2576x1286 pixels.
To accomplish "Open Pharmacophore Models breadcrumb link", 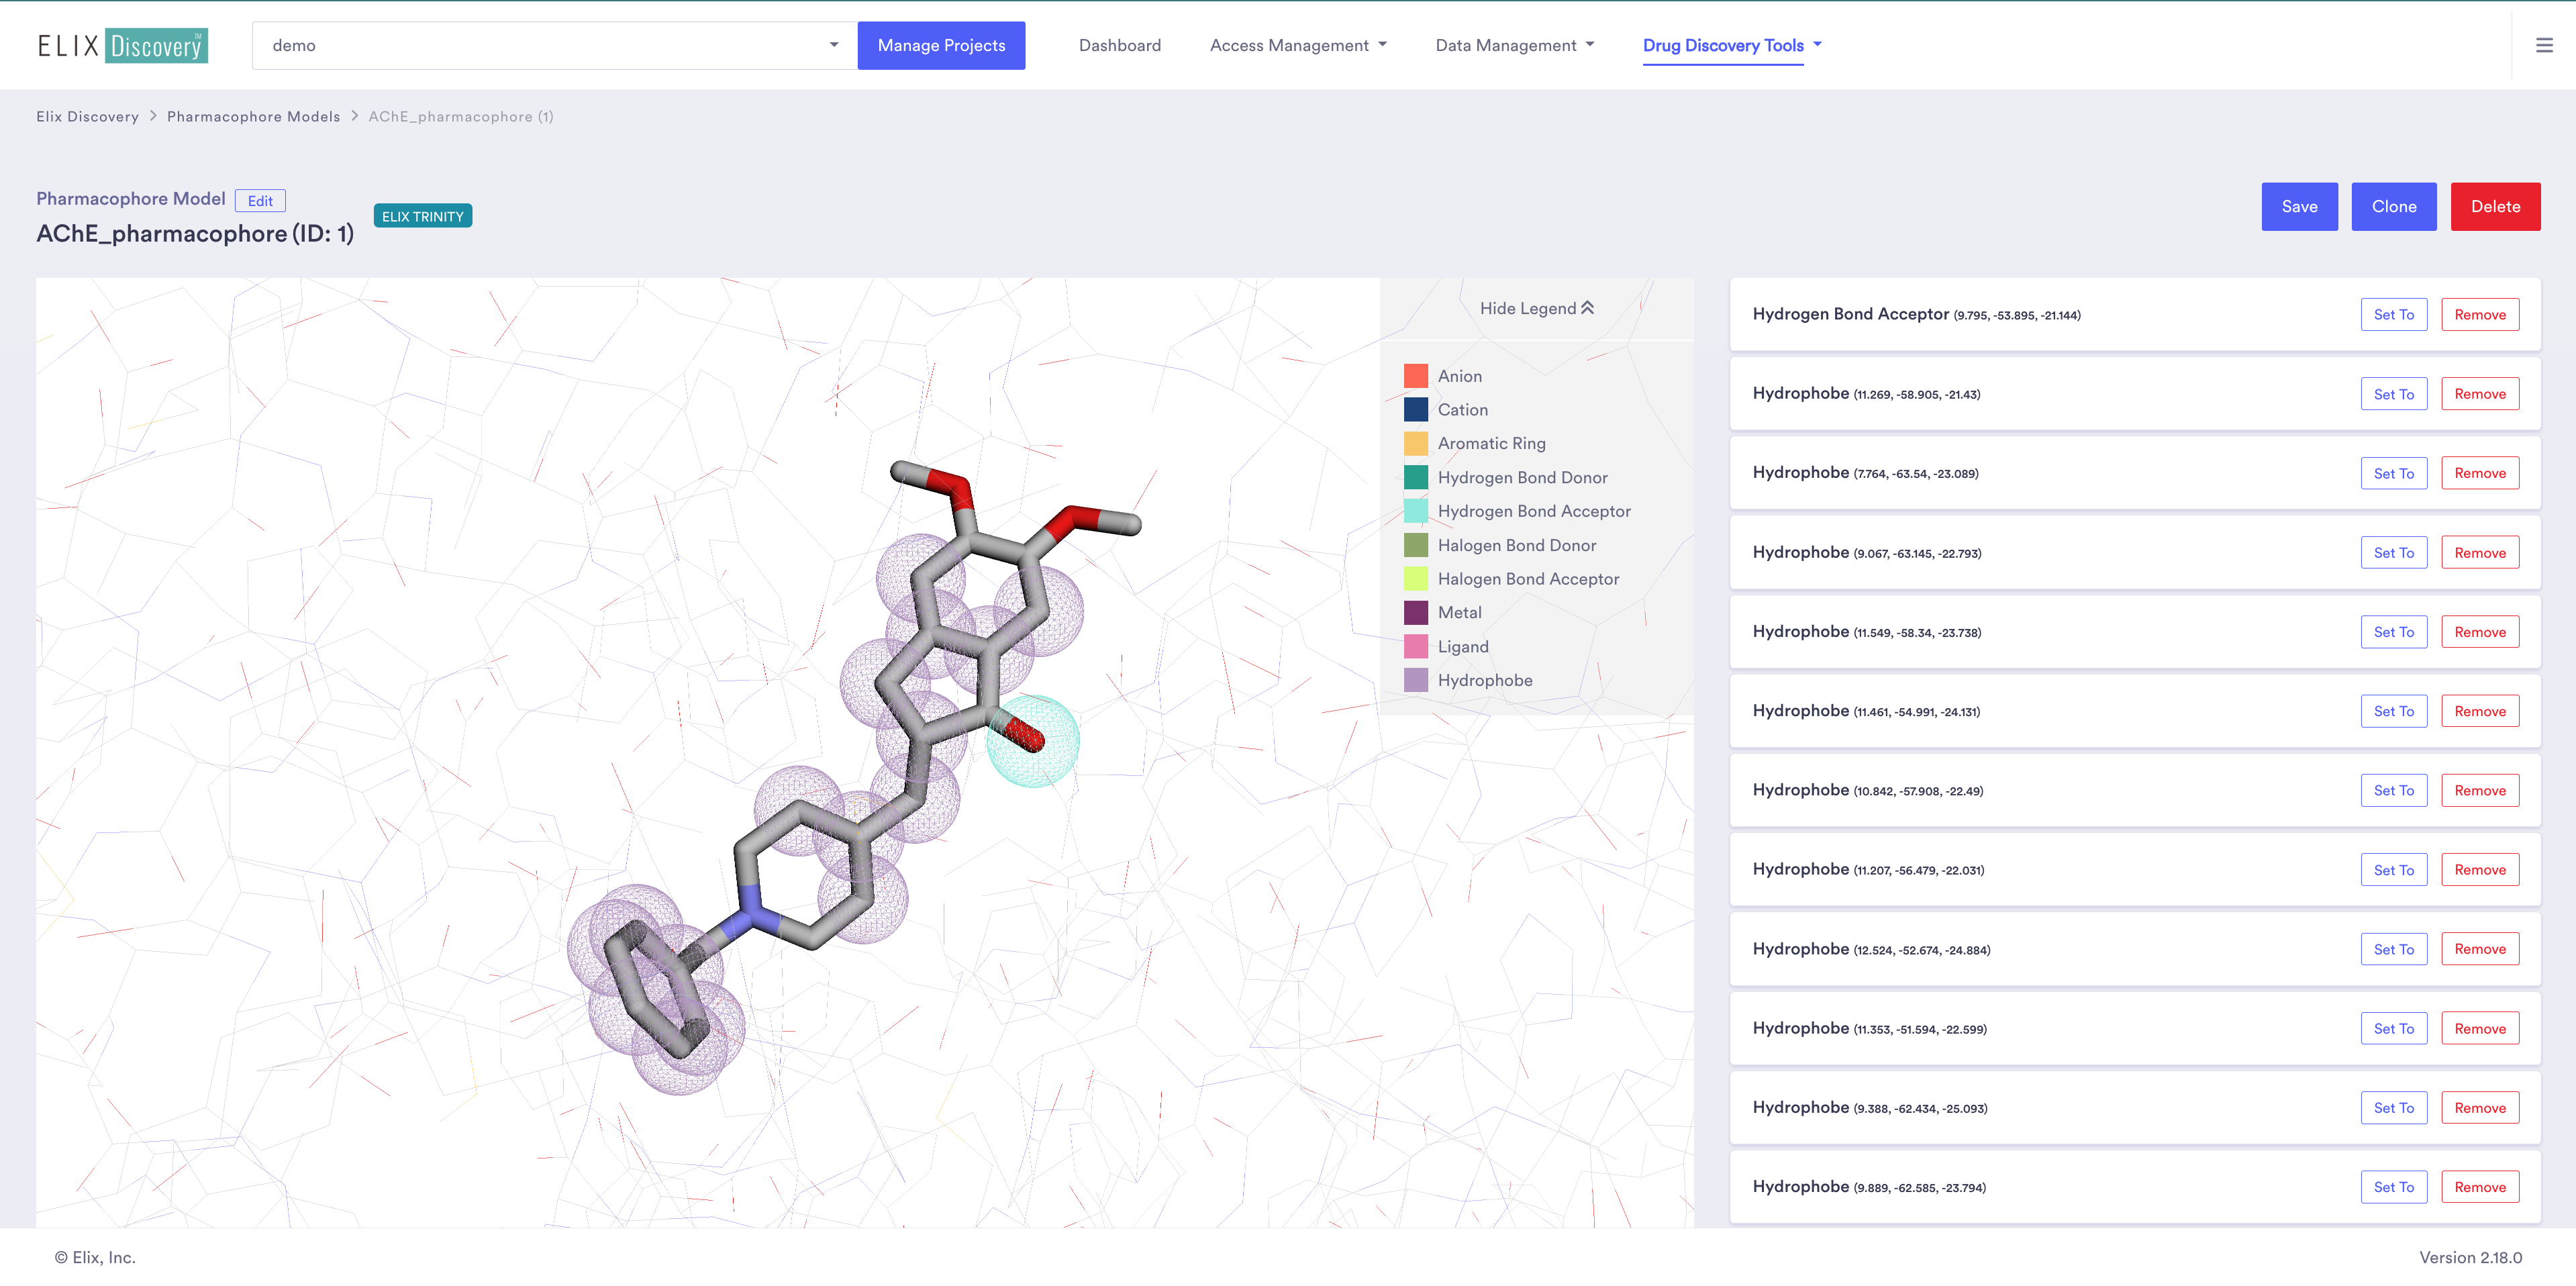I will point(253,117).
